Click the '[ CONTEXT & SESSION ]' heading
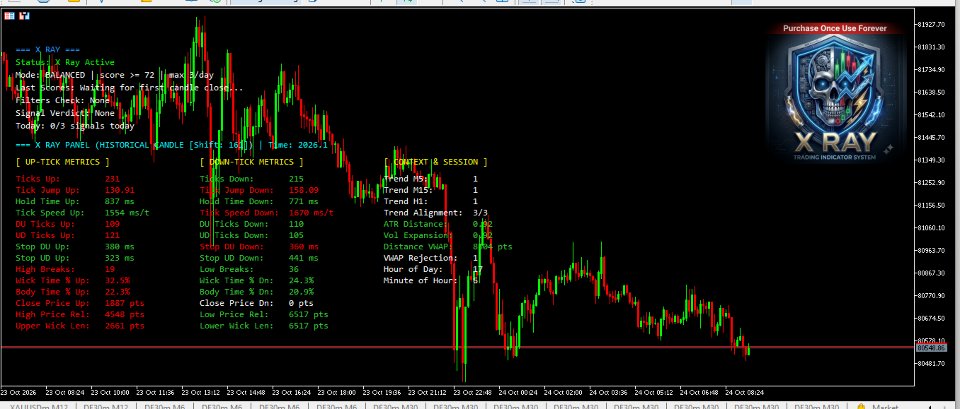Viewport: 960px width, 409px height. 435,162
